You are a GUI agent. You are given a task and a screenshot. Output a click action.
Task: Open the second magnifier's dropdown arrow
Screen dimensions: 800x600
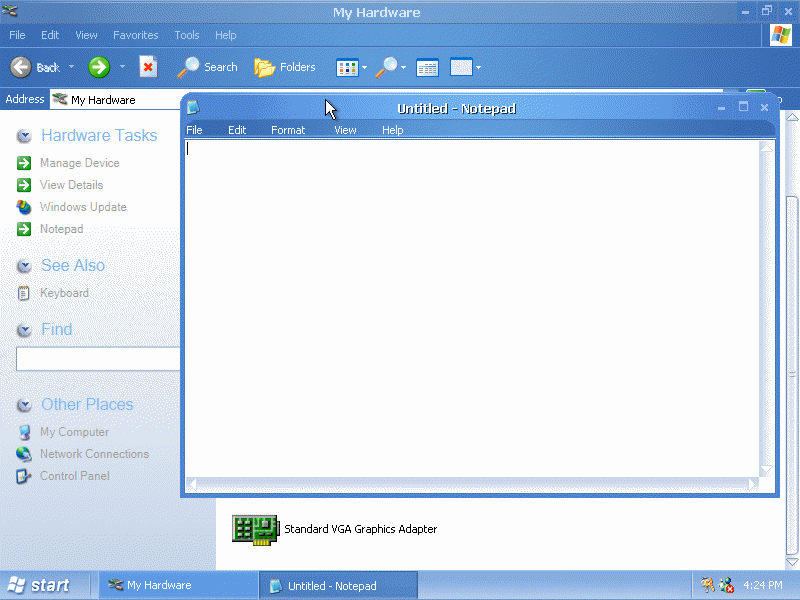tap(404, 67)
